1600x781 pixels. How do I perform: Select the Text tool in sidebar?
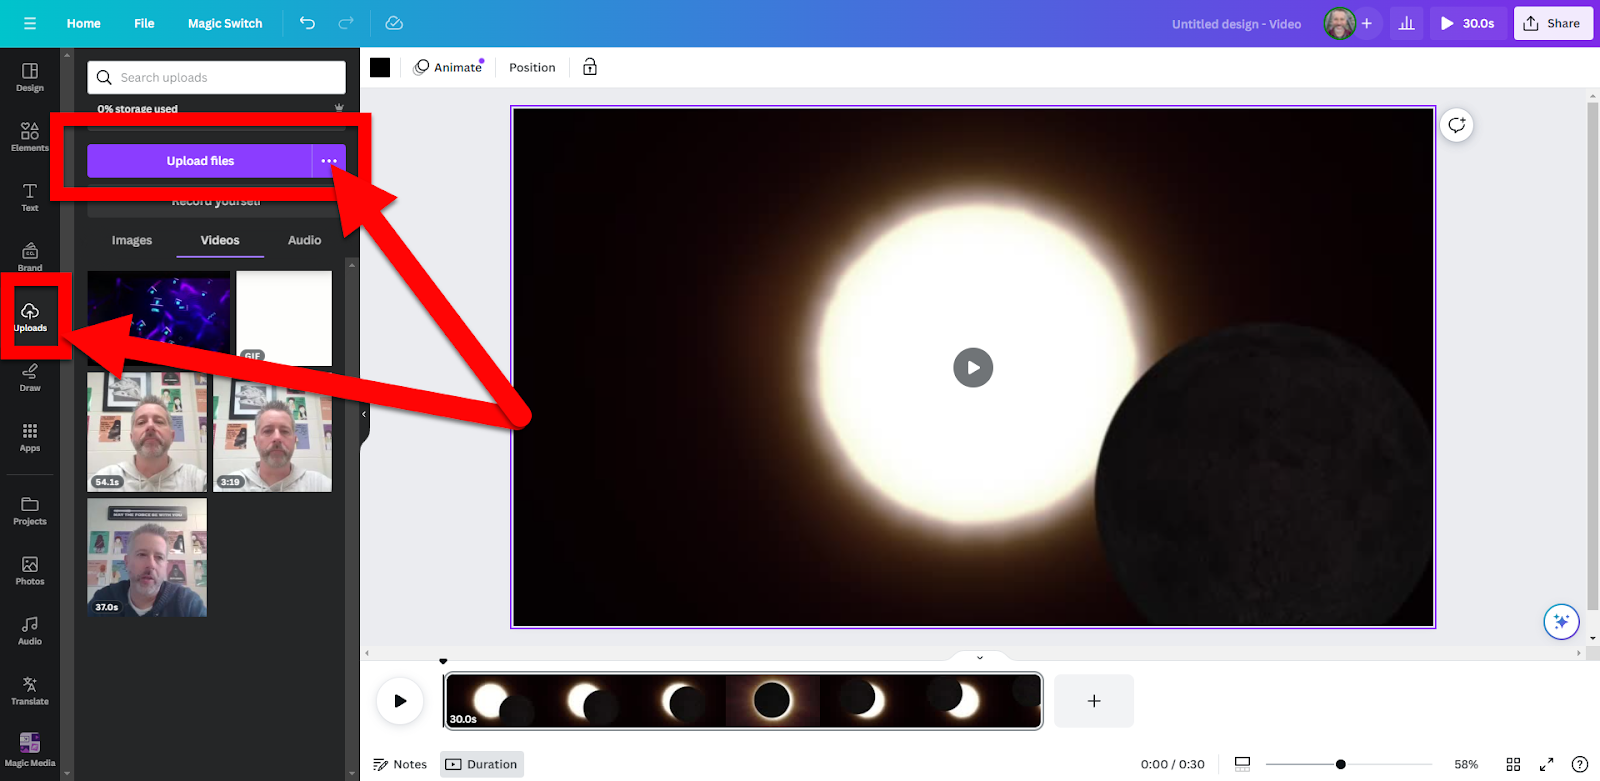(30, 197)
